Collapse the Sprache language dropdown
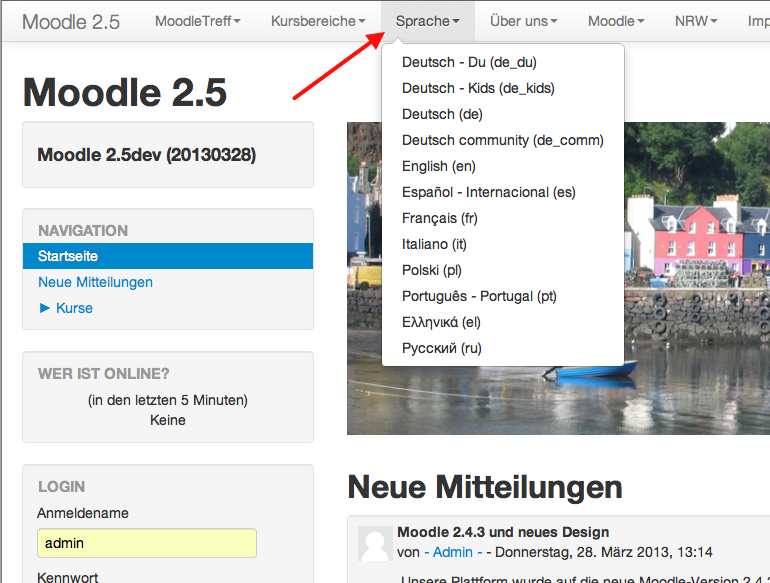Image resolution: width=770 pixels, height=583 pixels. [x=428, y=21]
